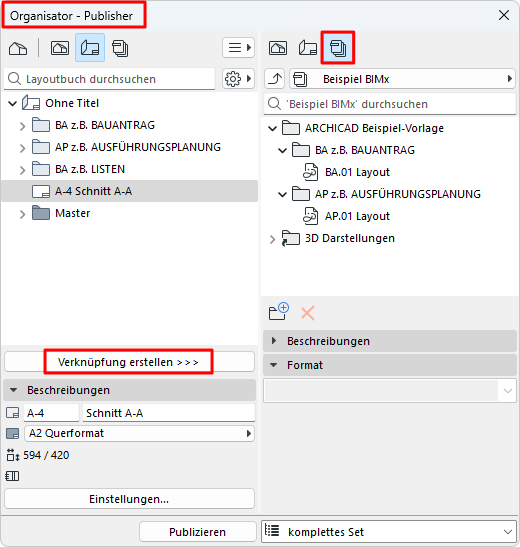Screen dimensions: 520x547
Task: Open the left pane options list menu
Action: 239,47
